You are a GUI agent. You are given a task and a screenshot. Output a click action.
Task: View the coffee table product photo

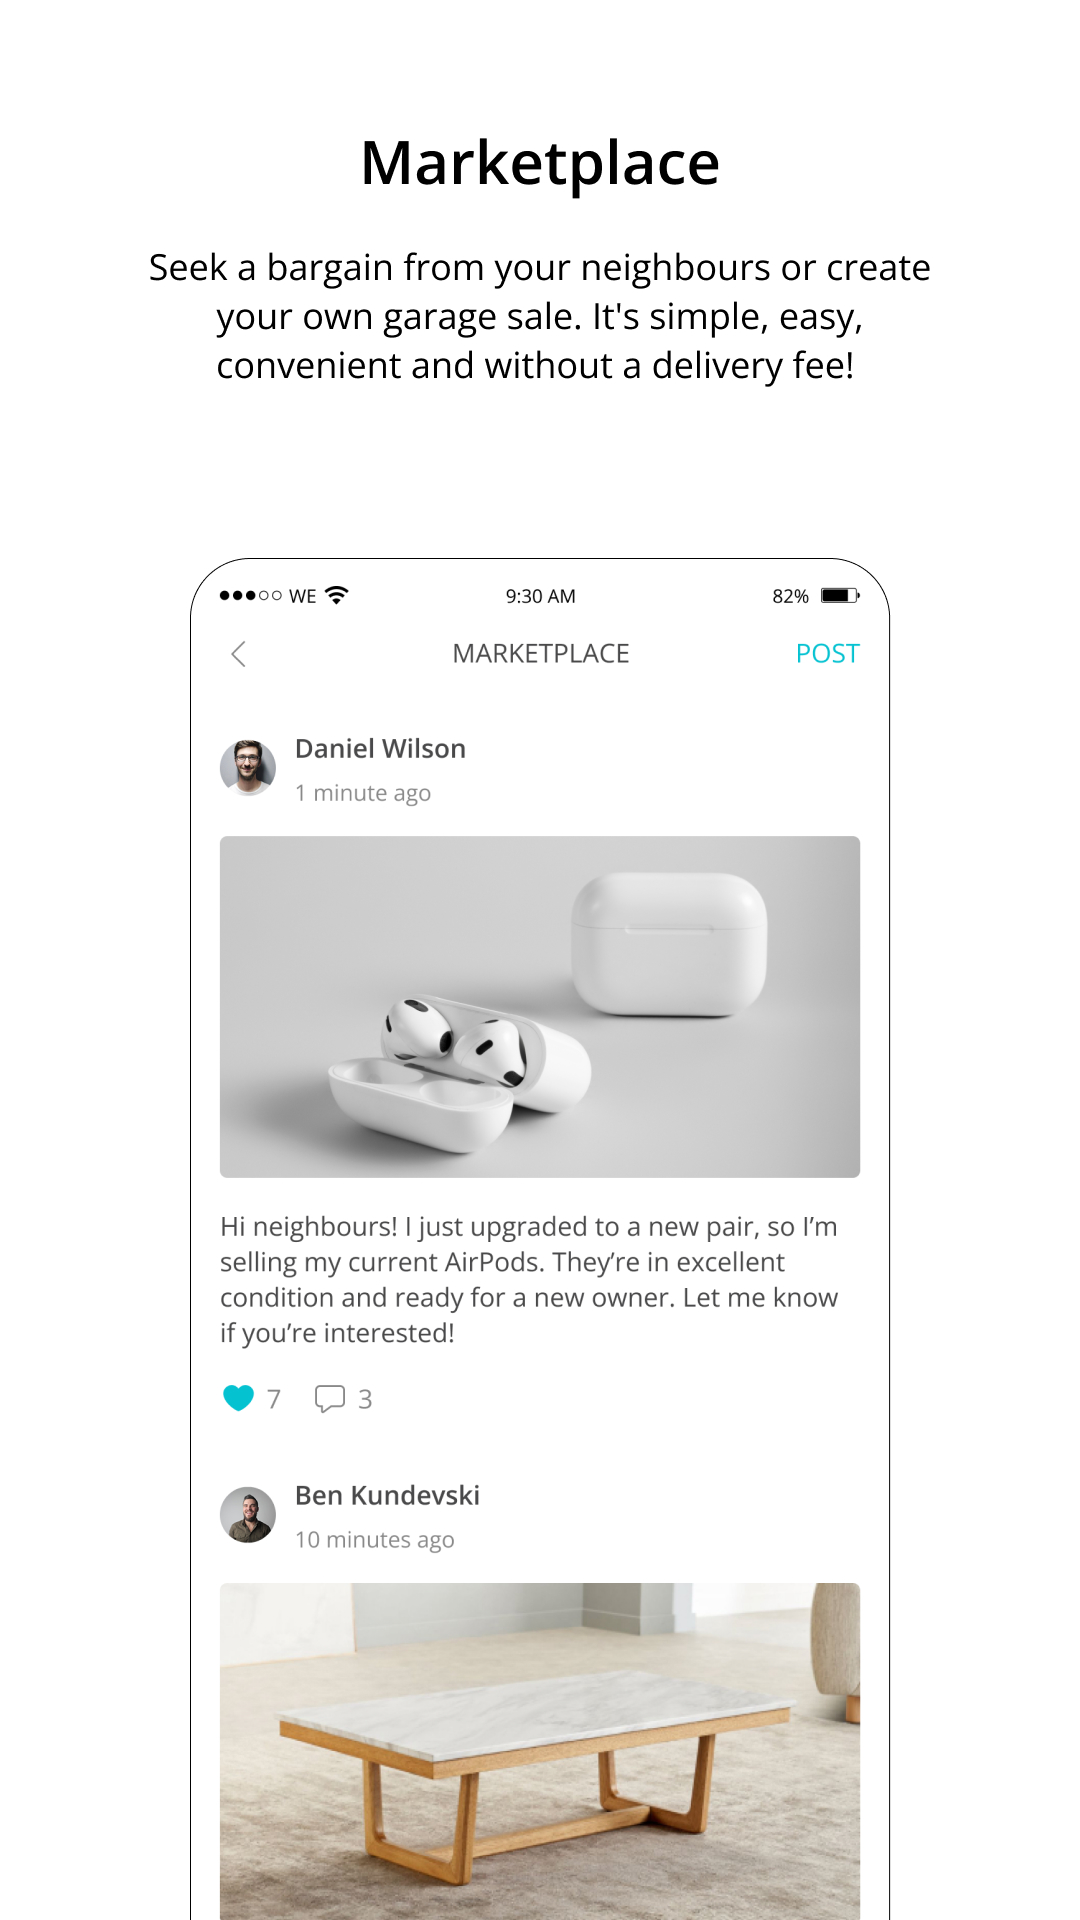(x=540, y=1751)
